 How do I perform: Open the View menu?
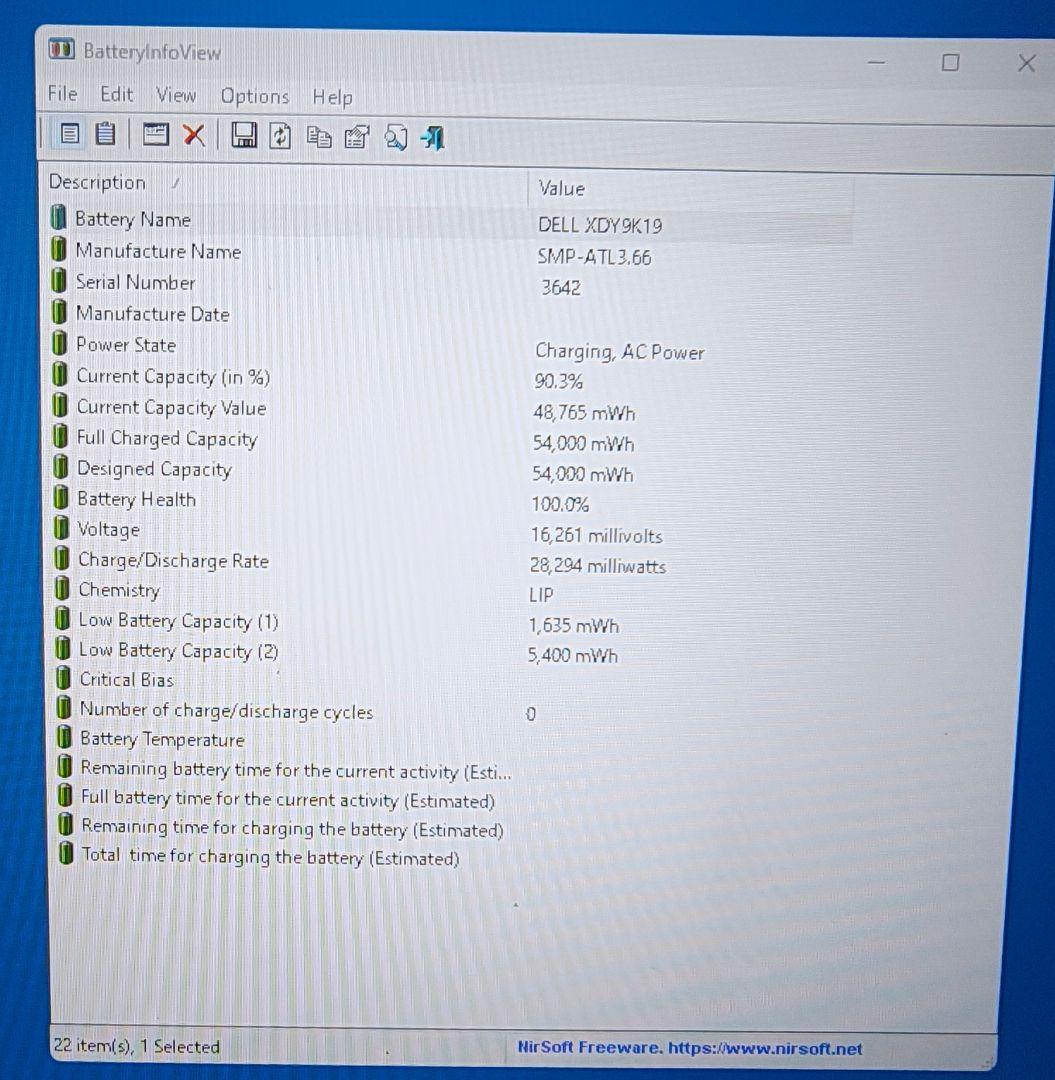(175, 96)
